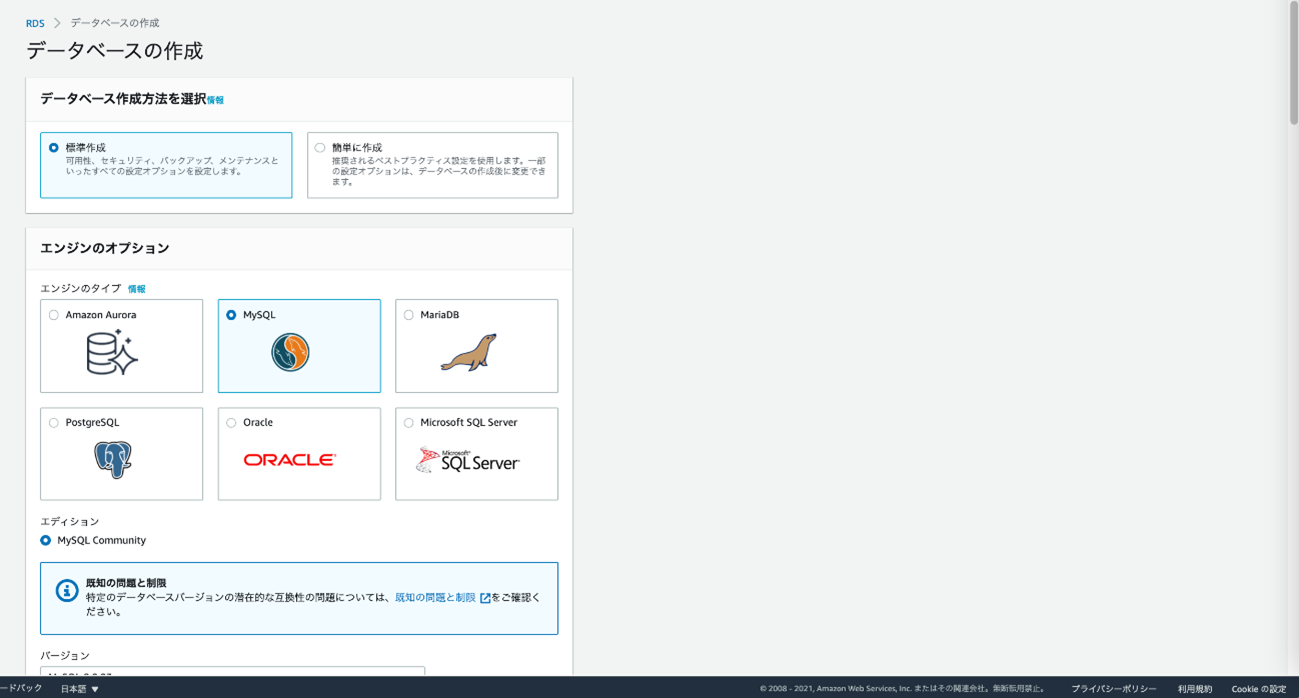
Task: Open the 情報 link beside データベース作成方法を選択
Action: coord(215,100)
